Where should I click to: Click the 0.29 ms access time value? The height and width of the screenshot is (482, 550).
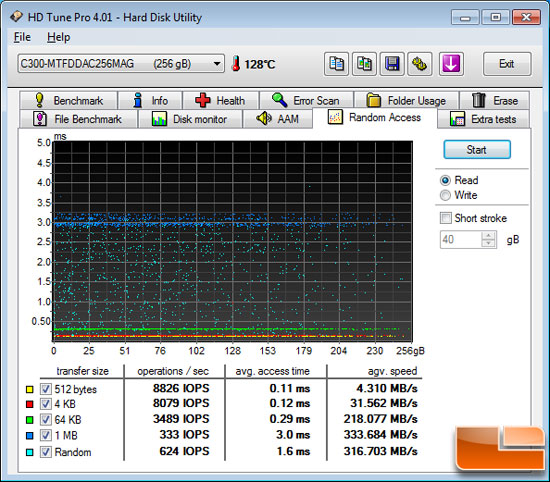click(290, 419)
